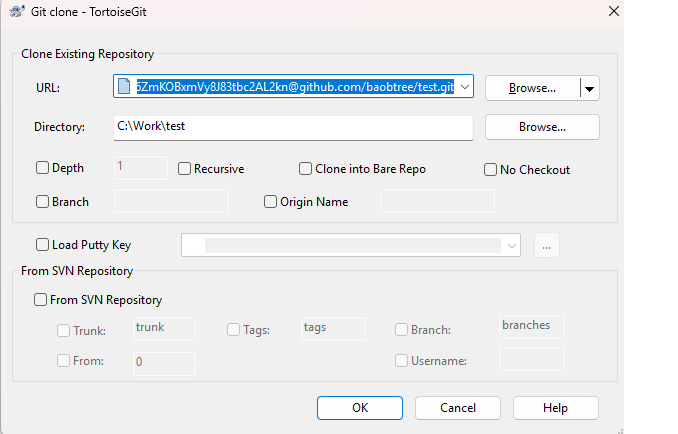Click the Directory Browse button
This screenshot has height=434, width=678.
(542, 127)
